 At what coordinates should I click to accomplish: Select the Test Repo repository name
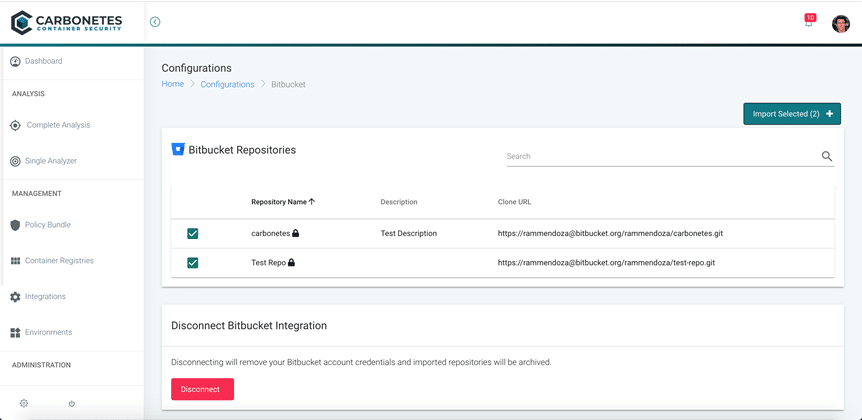(x=268, y=263)
